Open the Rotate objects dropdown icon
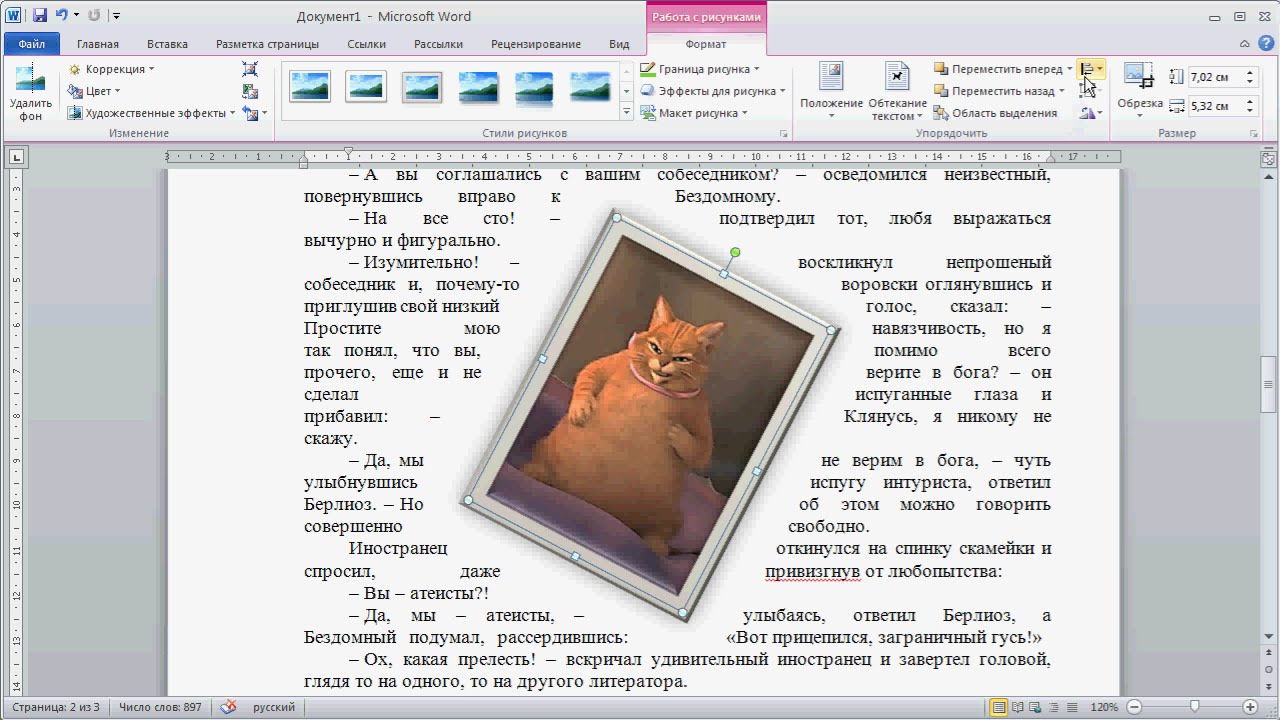This screenshot has width=1280, height=720. (x=1091, y=113)
